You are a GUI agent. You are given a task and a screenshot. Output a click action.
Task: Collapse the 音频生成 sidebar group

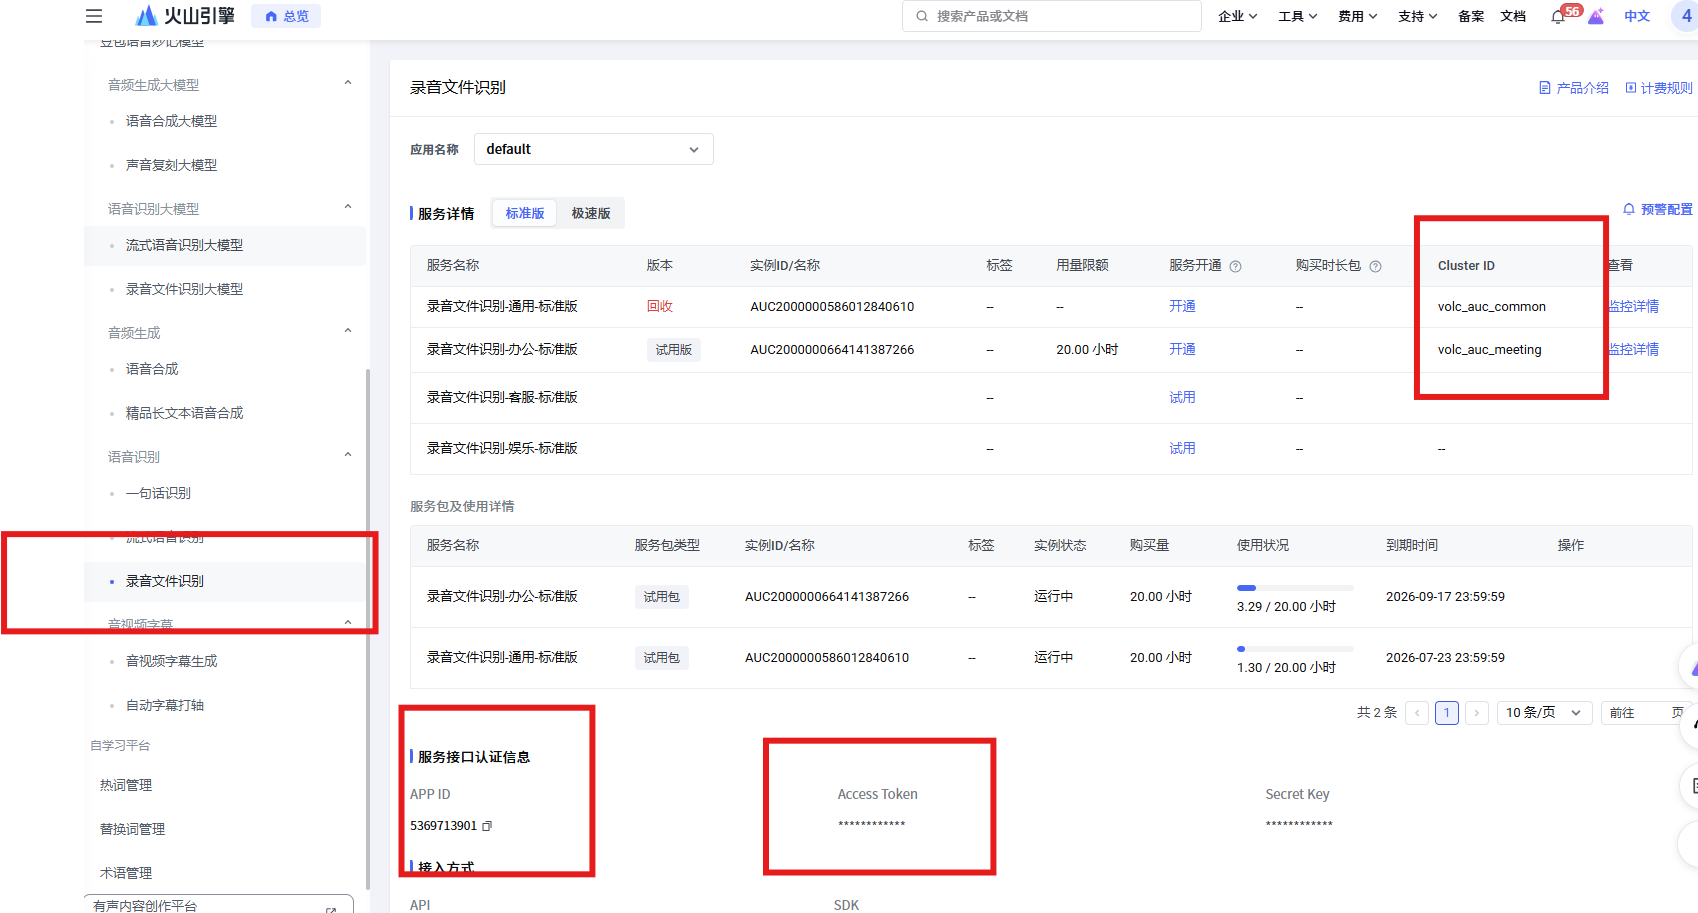point(348,332)
